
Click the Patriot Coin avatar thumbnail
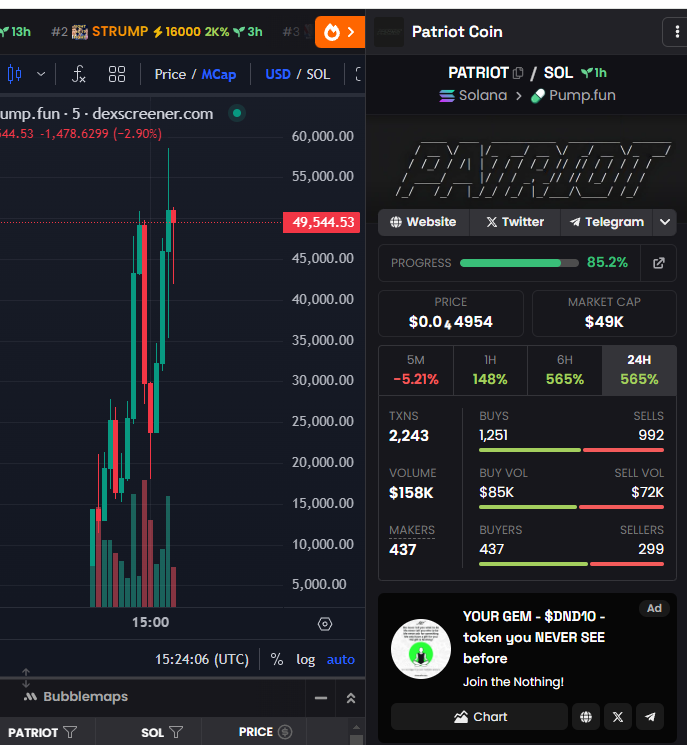click(389, 32)
